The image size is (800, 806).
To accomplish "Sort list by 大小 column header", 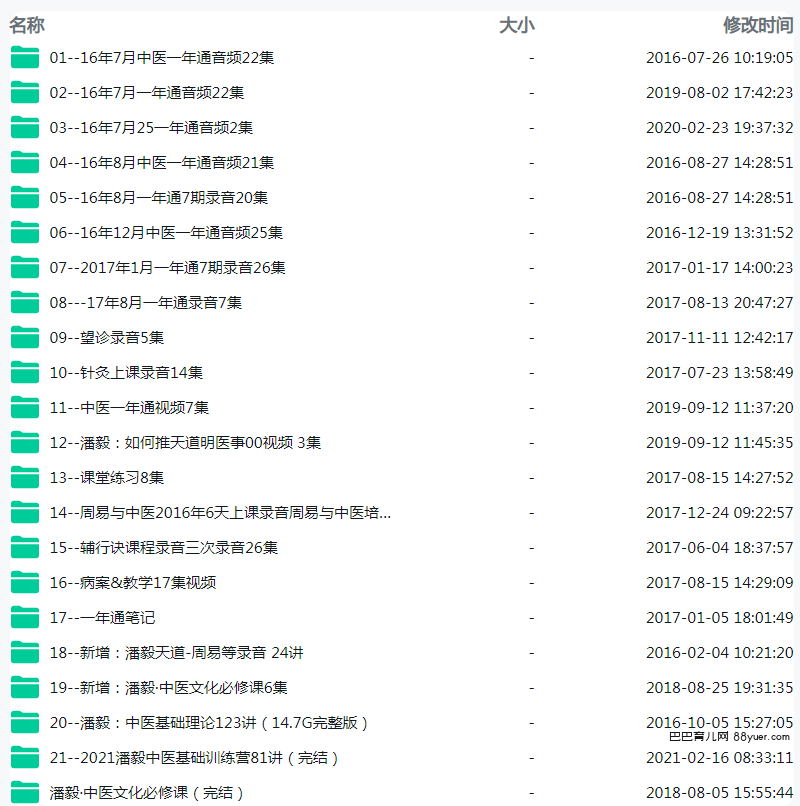I will (x=516, y=25).
